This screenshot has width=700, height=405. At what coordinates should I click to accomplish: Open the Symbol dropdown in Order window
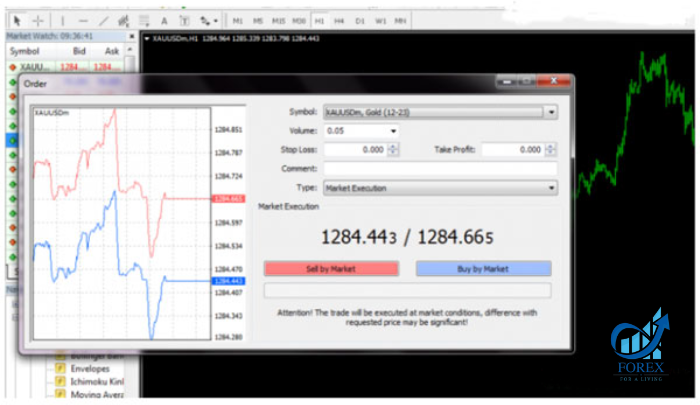pos(551,112)
